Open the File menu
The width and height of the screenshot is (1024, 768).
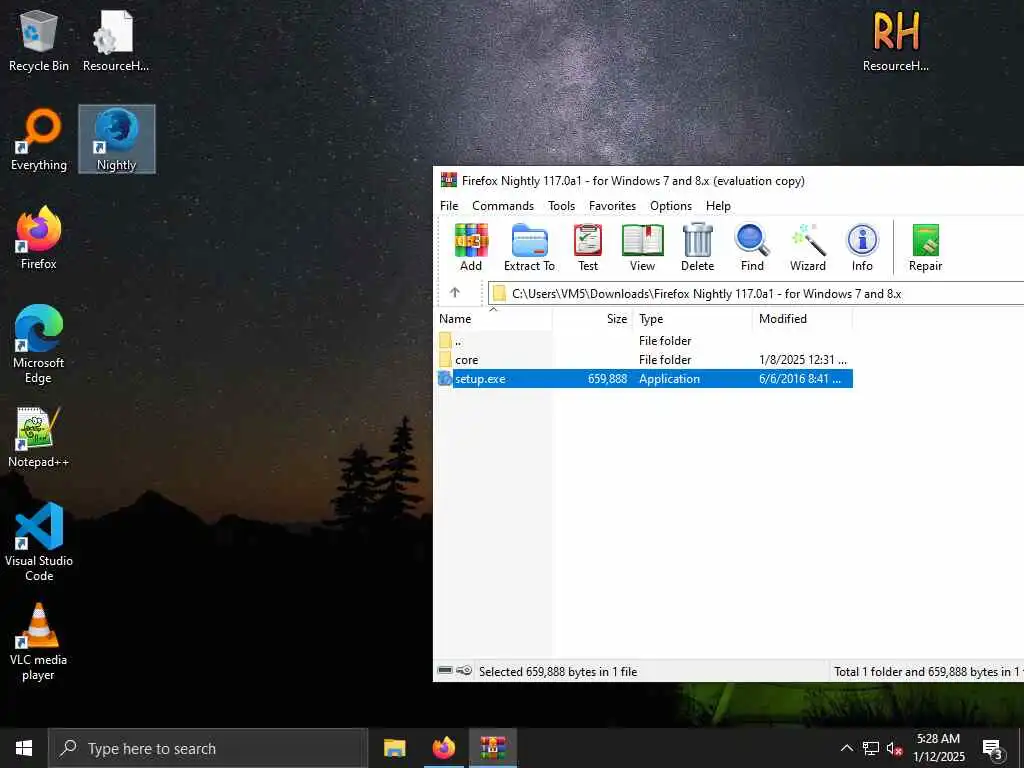(449, 206)
